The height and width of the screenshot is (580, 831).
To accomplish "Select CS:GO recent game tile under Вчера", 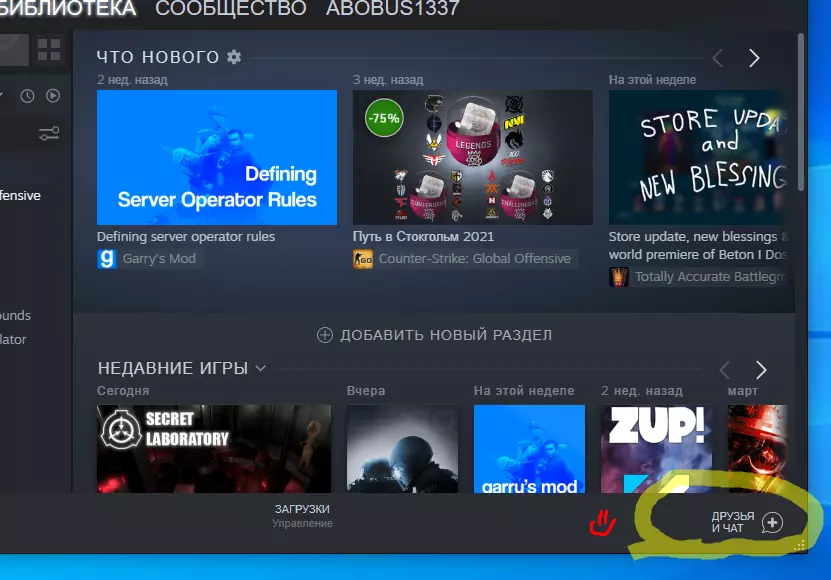I will click(x=402, y=449).
